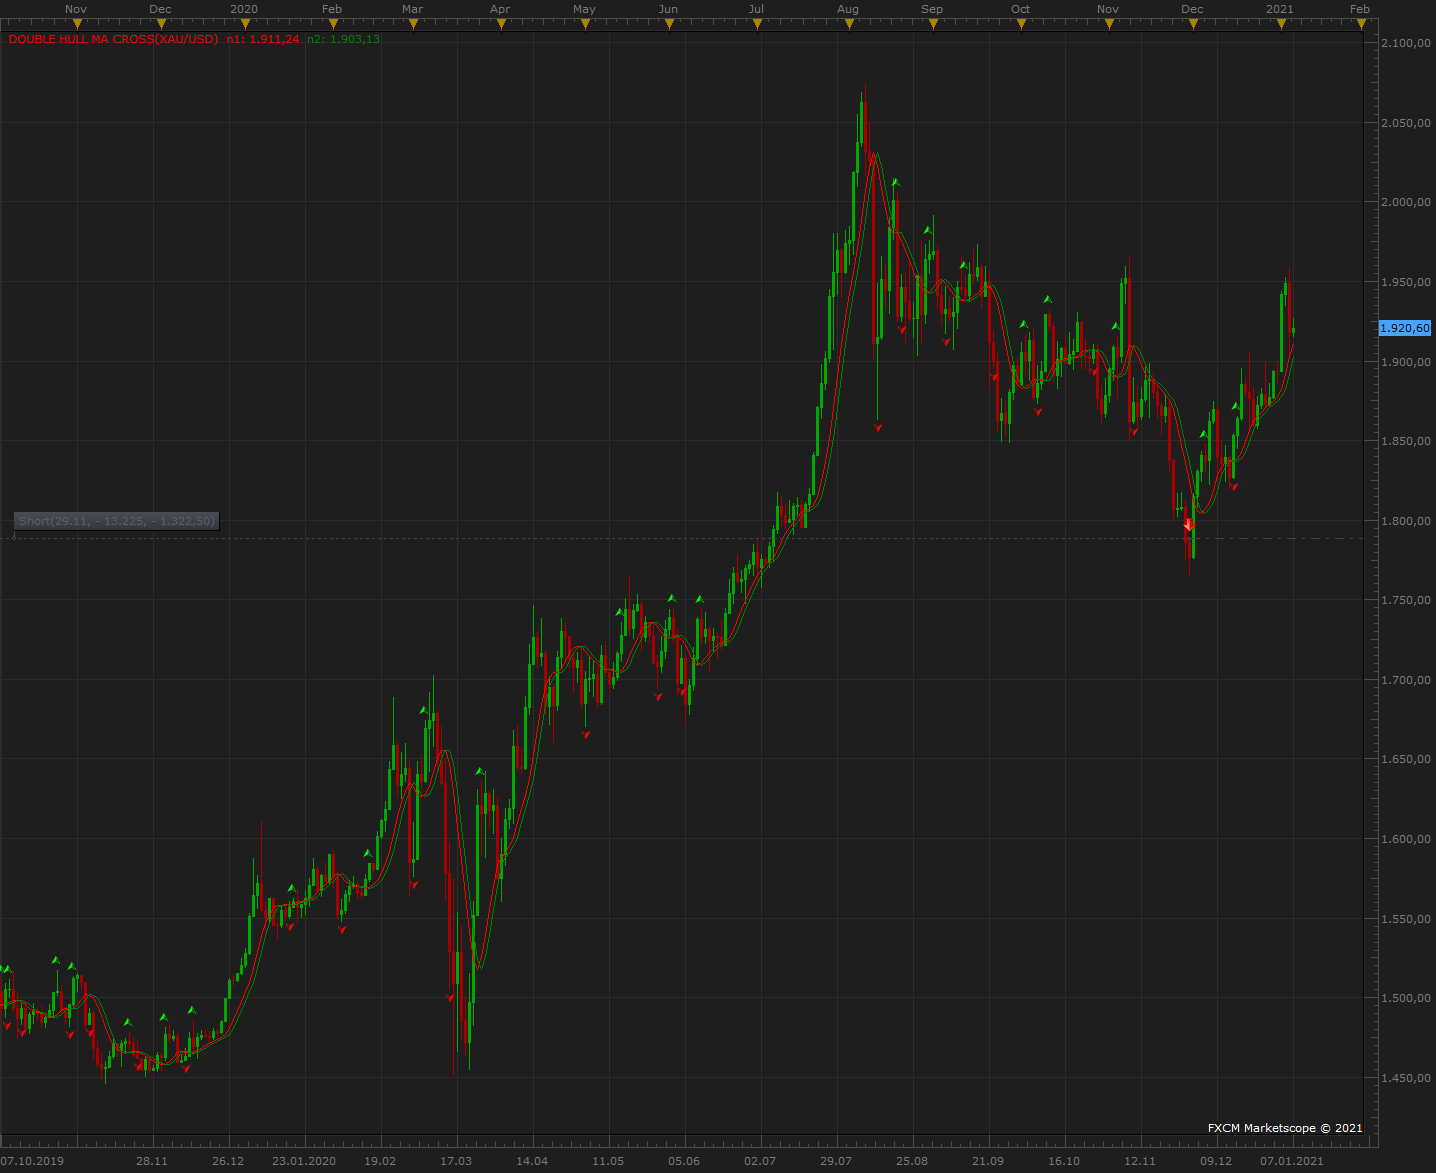
Task: Click the 26.12 date axis label
Action: [228, 1161]
